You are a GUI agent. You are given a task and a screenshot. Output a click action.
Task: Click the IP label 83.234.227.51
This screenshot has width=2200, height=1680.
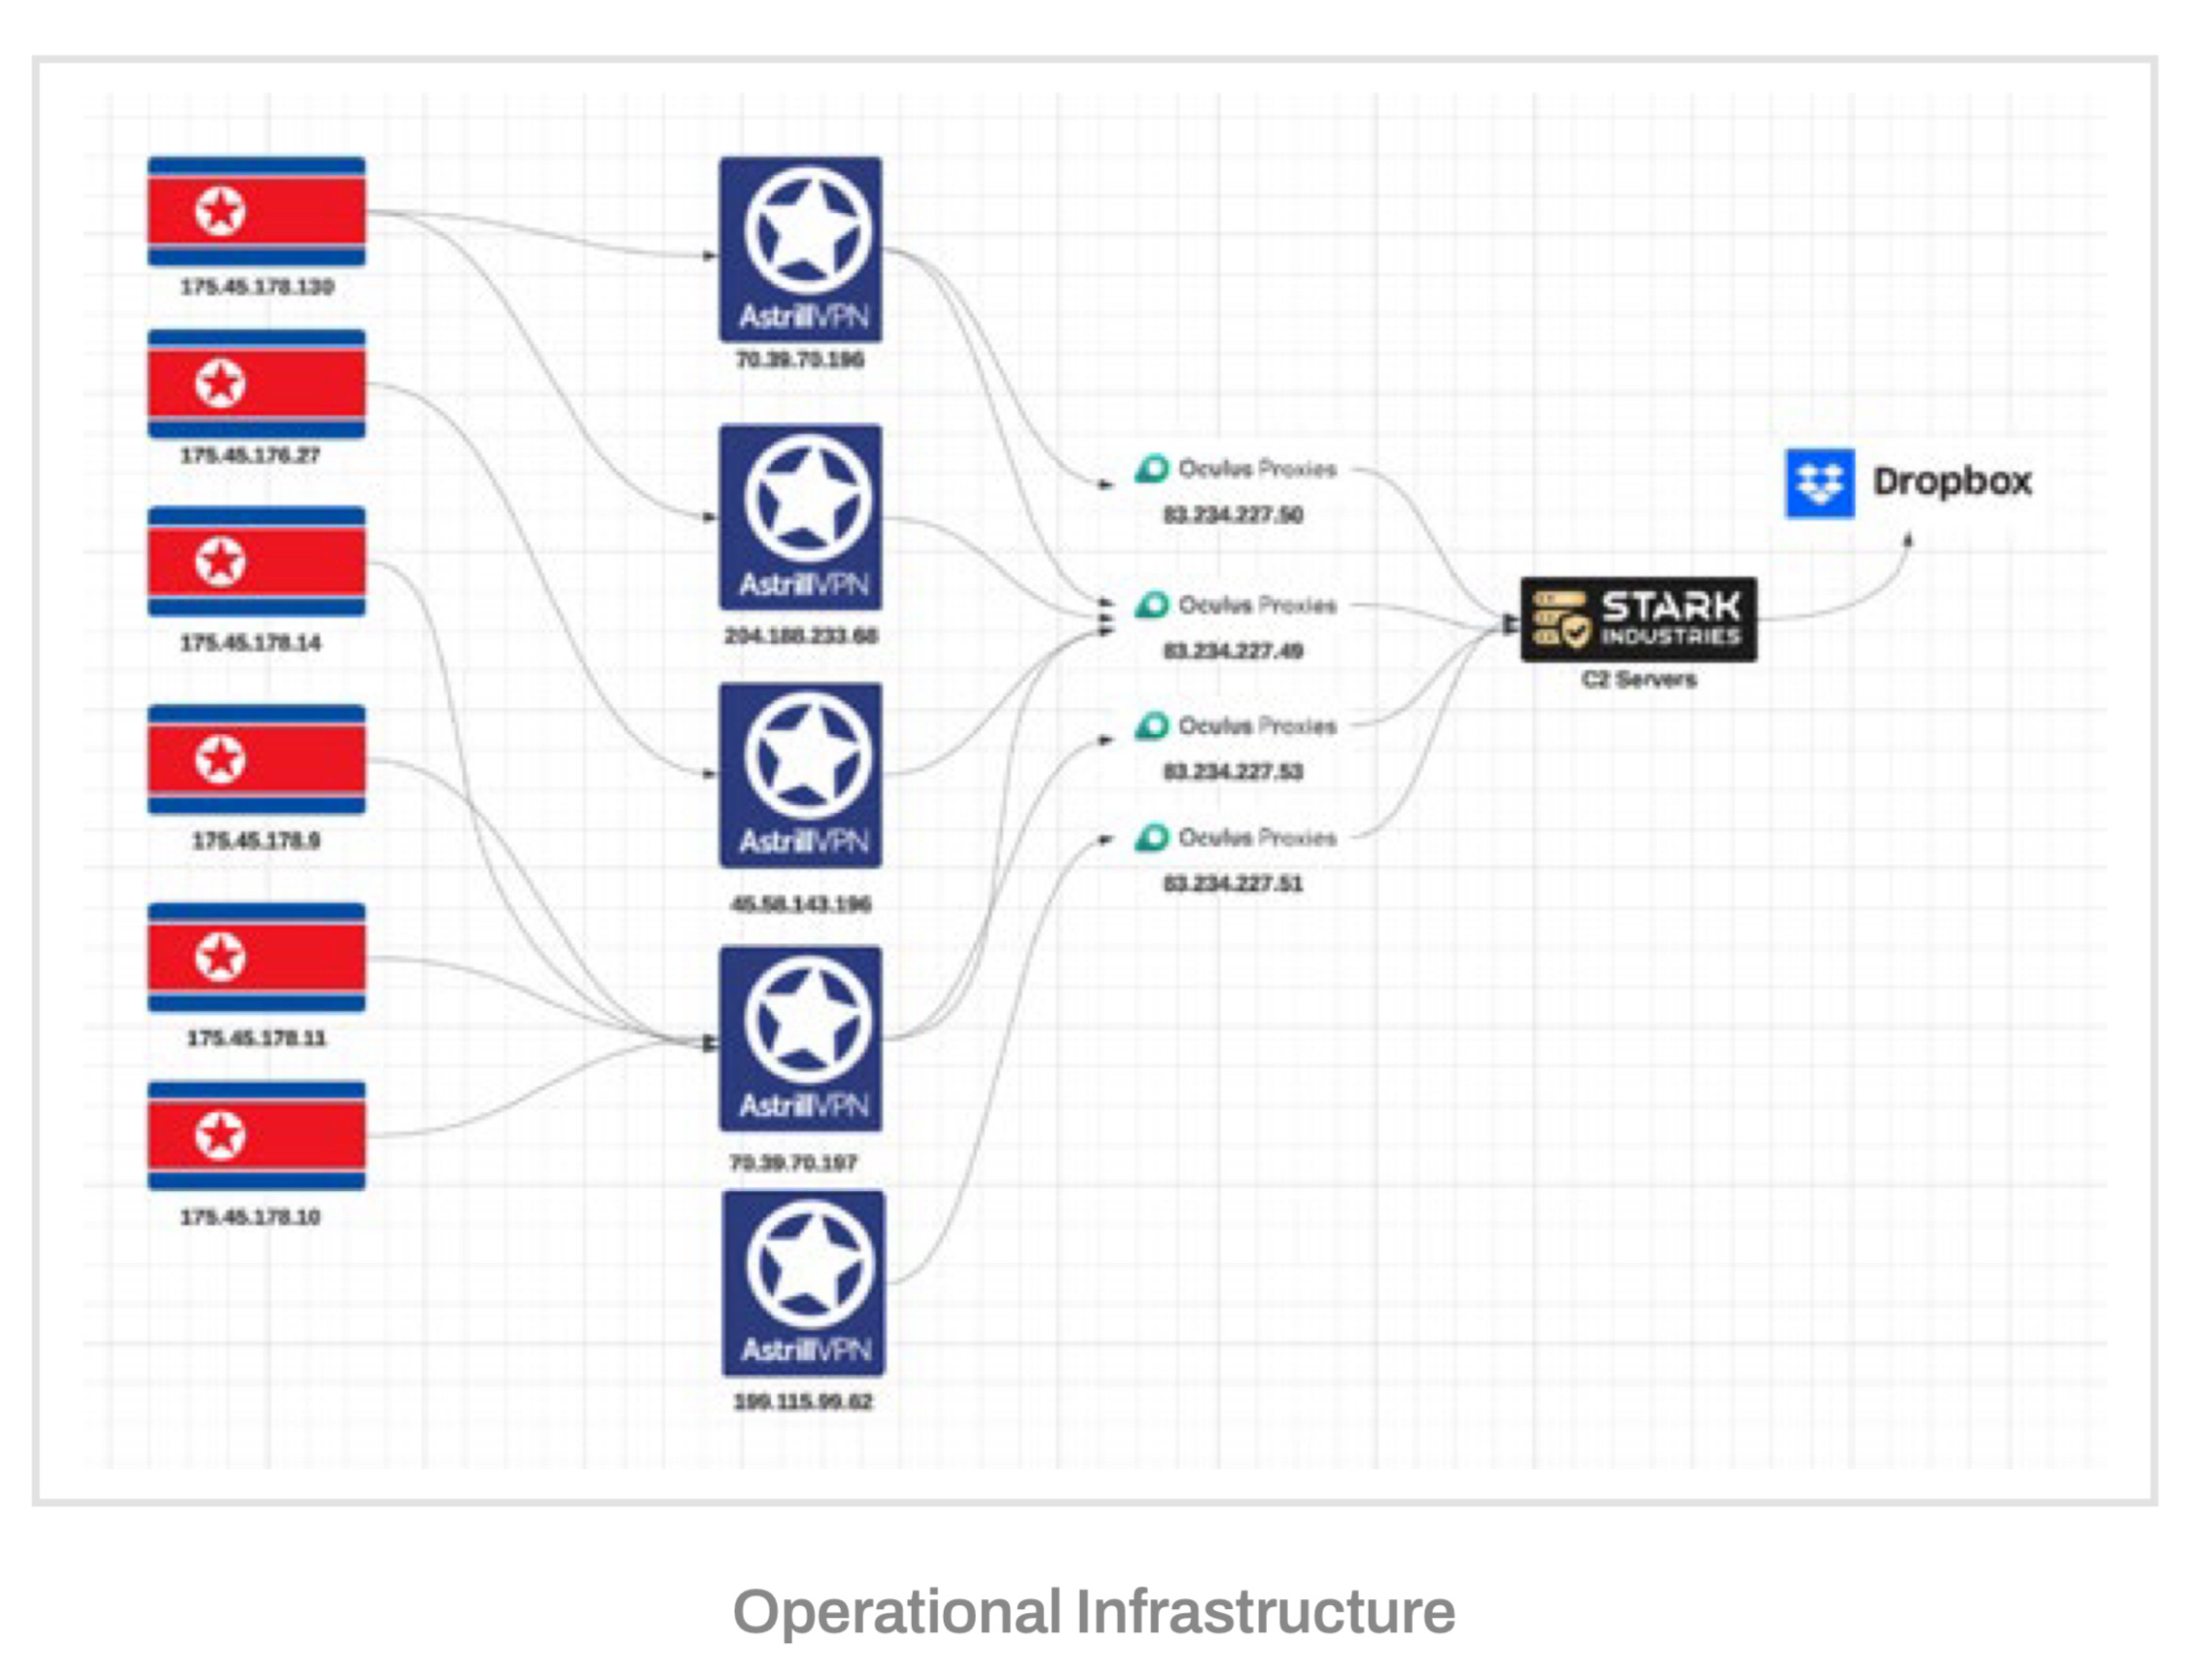pyautogui.click(x=1232, y=884)
